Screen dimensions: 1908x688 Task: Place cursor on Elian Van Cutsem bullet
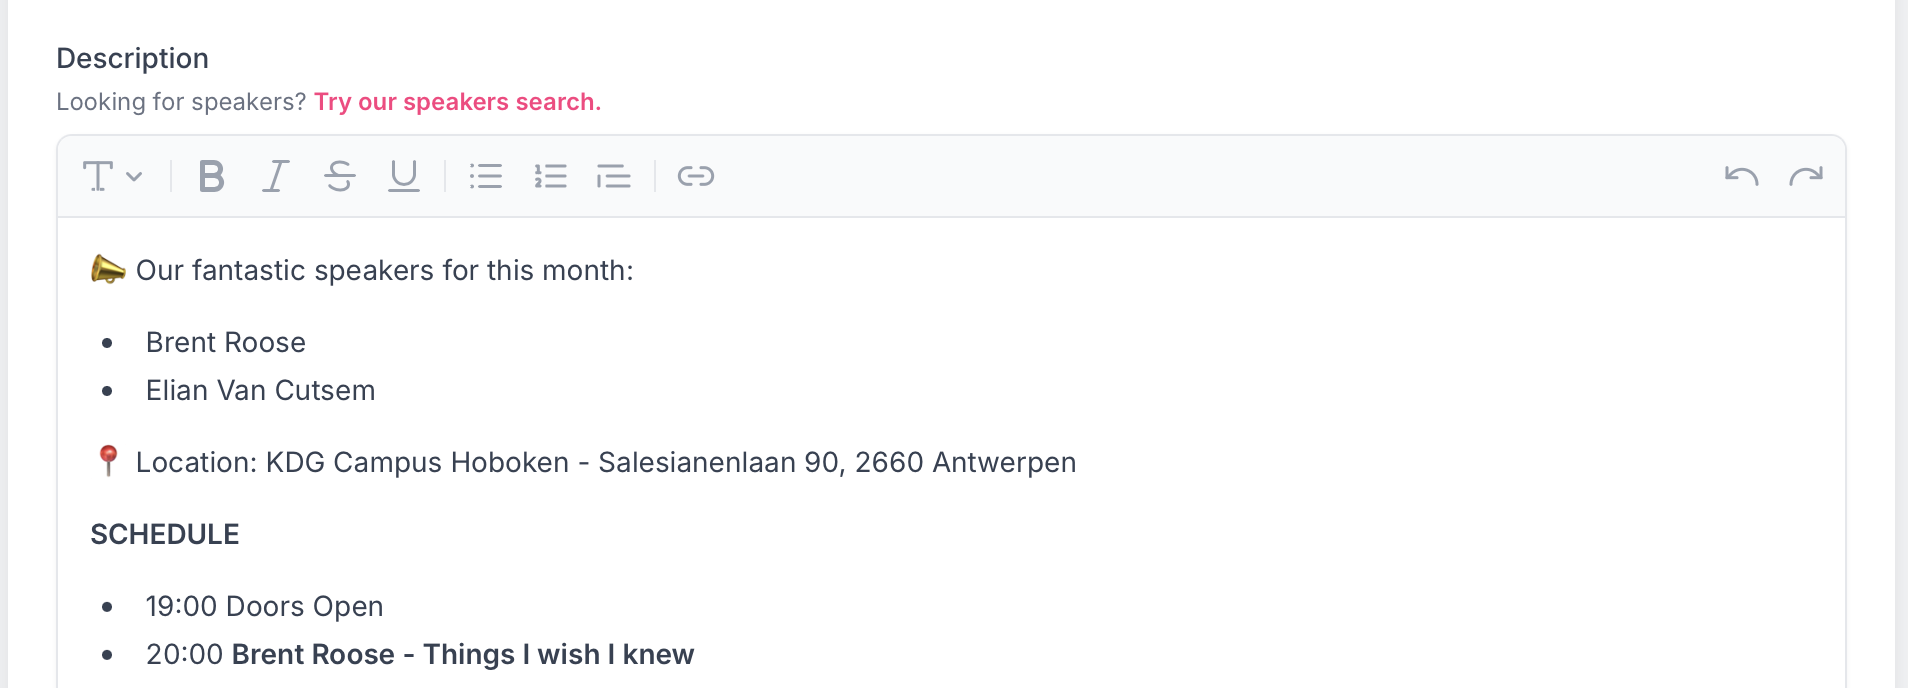tap(260, 391)
